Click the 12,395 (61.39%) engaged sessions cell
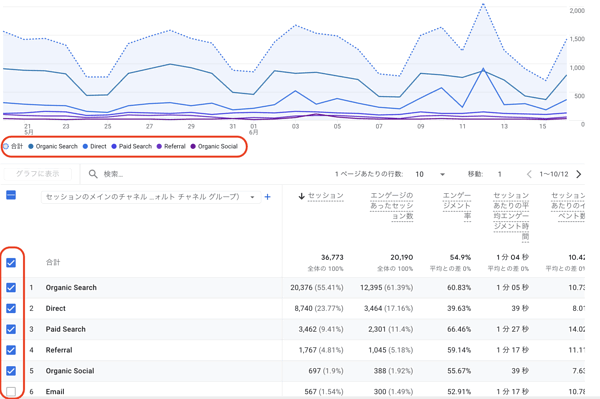 tap(386, 288)
